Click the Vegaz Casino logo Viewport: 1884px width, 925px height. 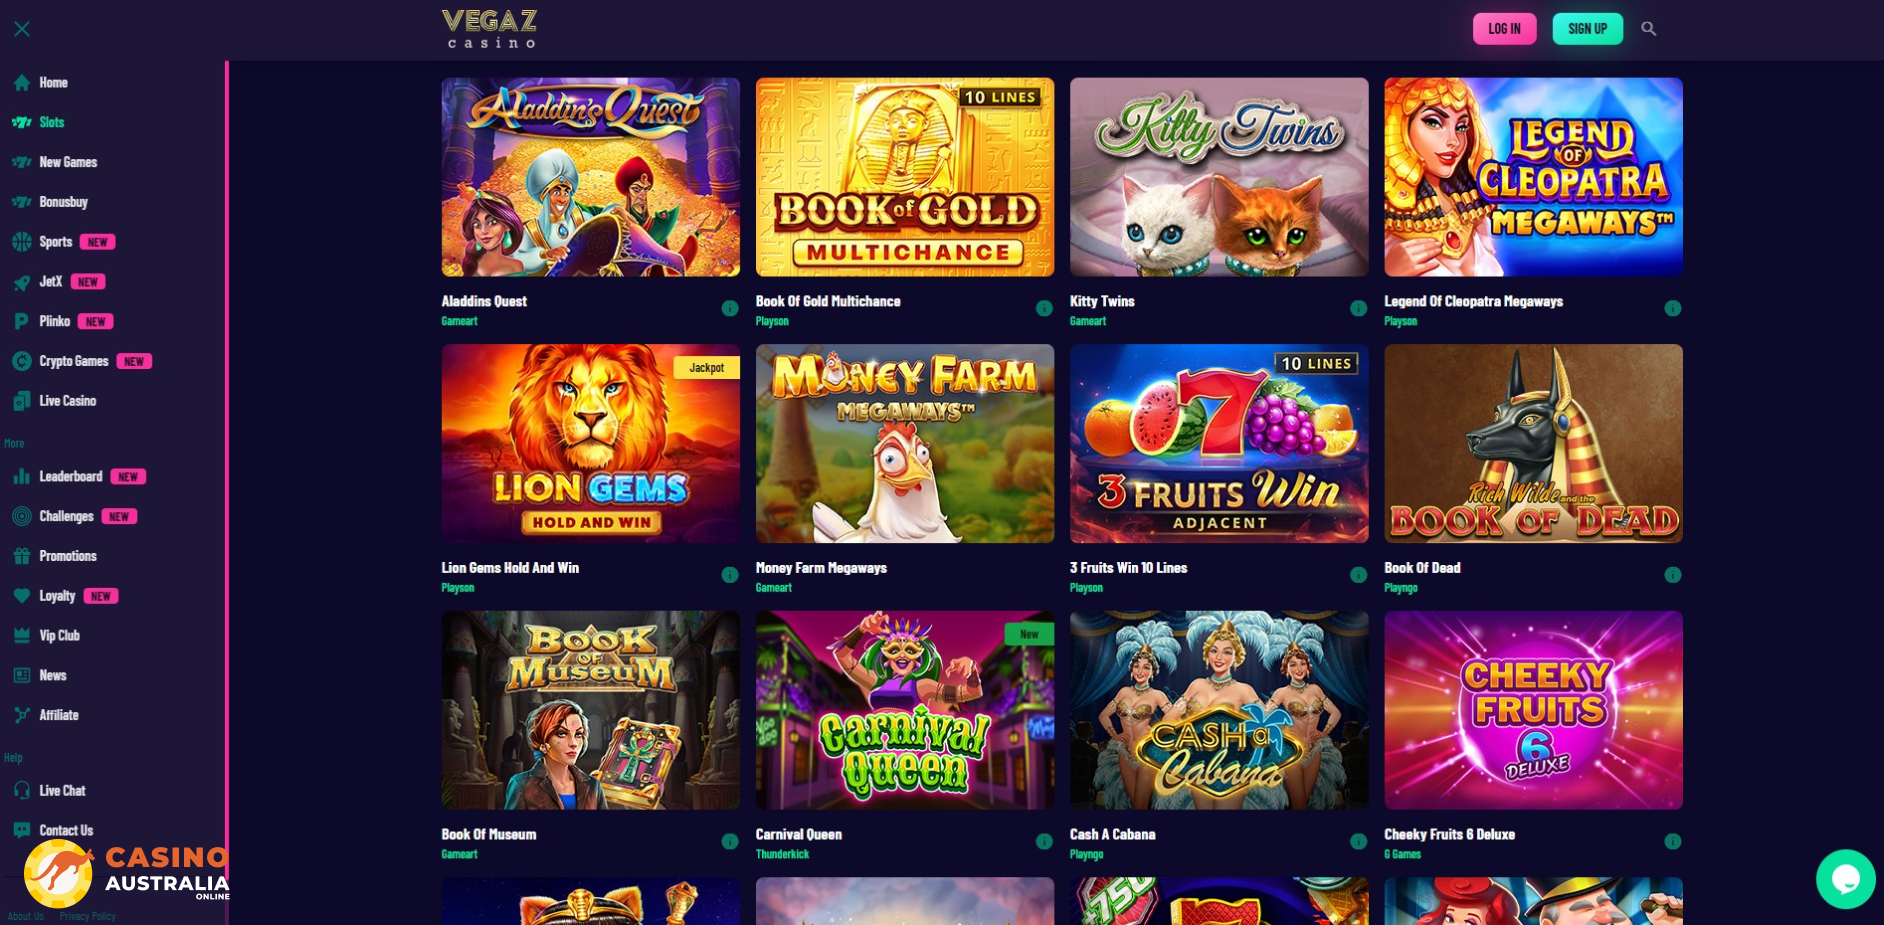(x=490, y=29)
